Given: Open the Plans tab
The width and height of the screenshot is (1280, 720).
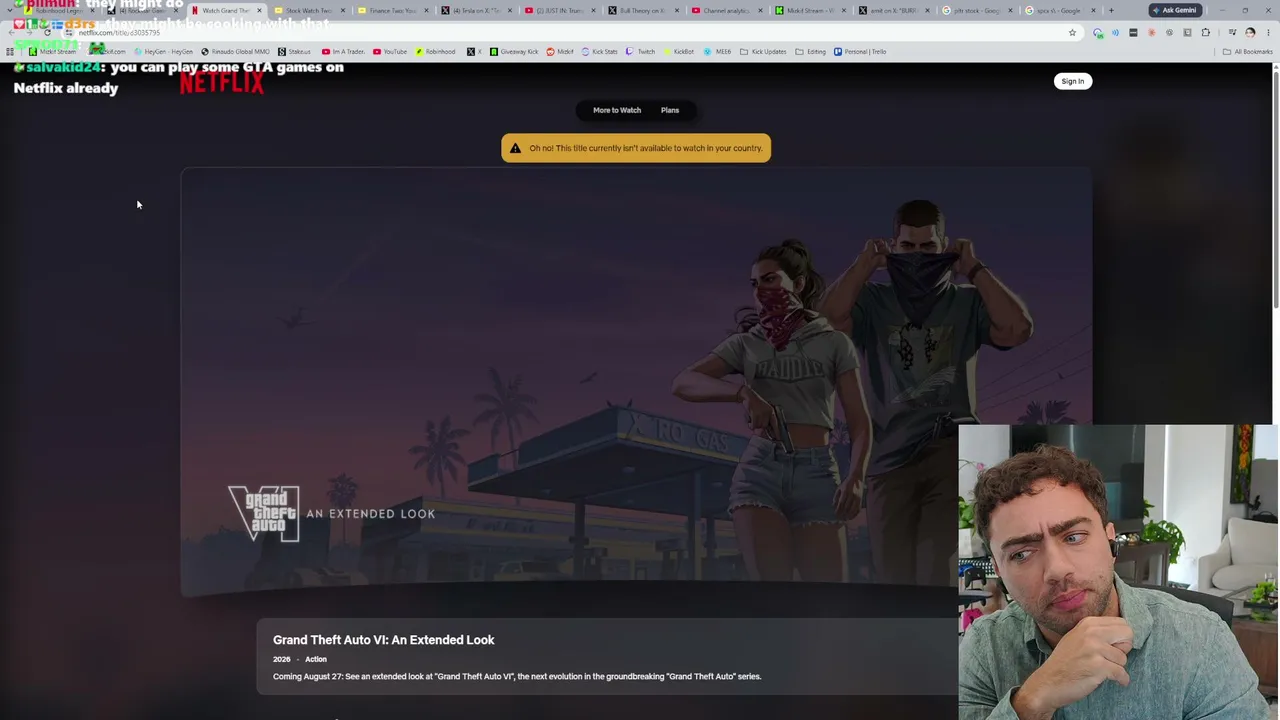Looking at the screenshot, I should 670,110.
